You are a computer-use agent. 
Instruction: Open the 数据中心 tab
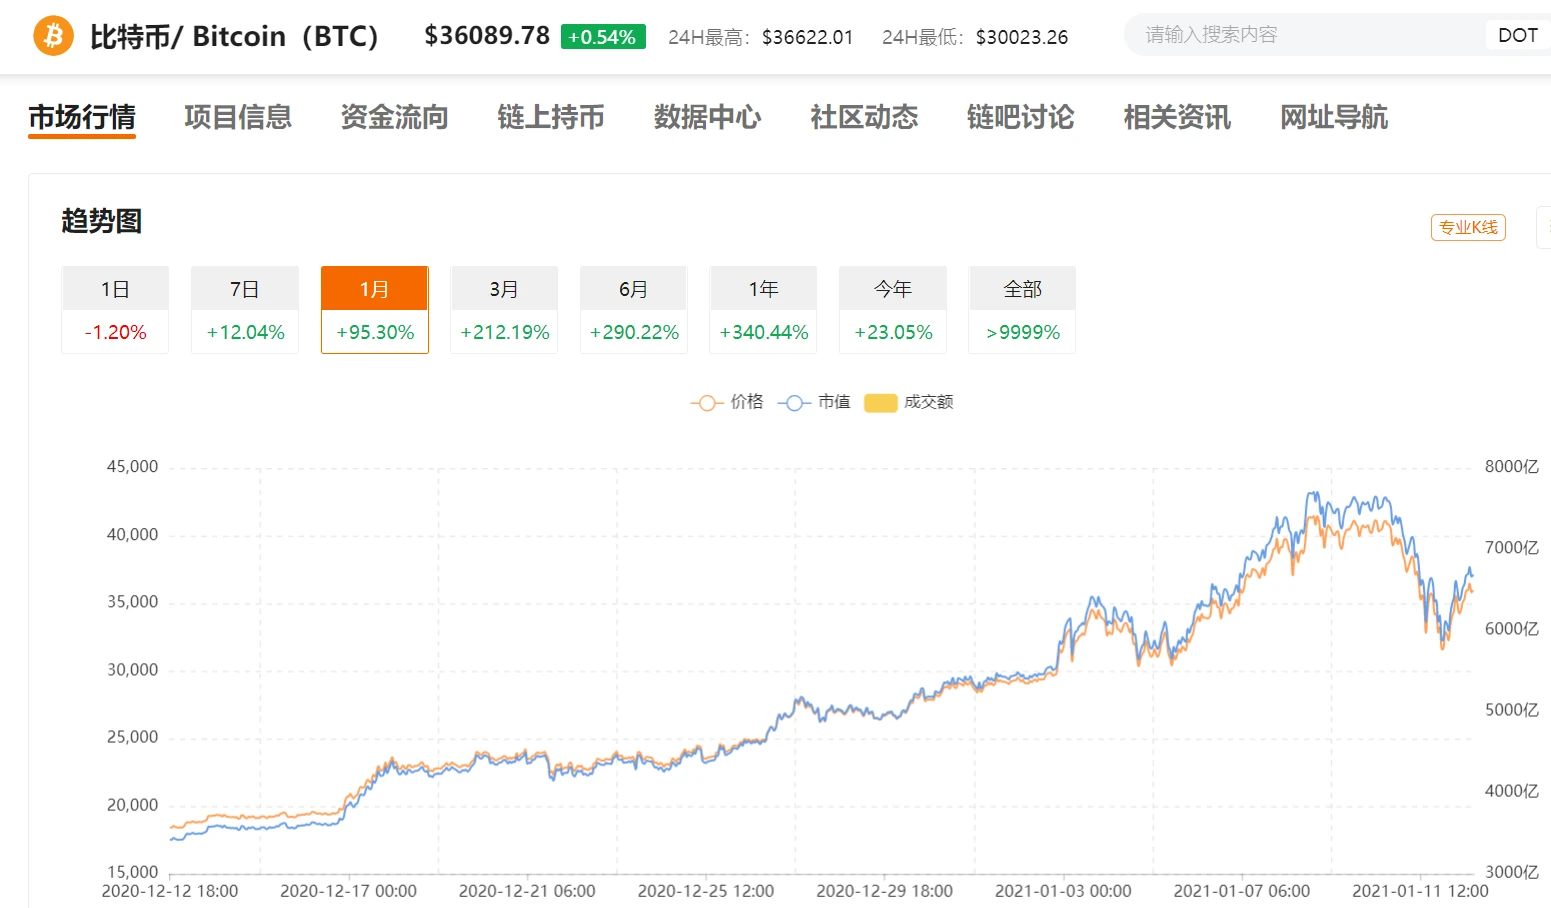coord(707,117)
